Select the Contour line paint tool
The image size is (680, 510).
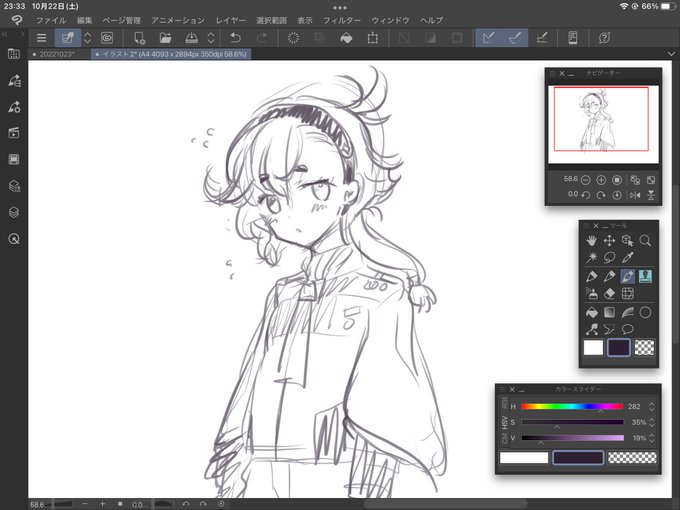627,312
